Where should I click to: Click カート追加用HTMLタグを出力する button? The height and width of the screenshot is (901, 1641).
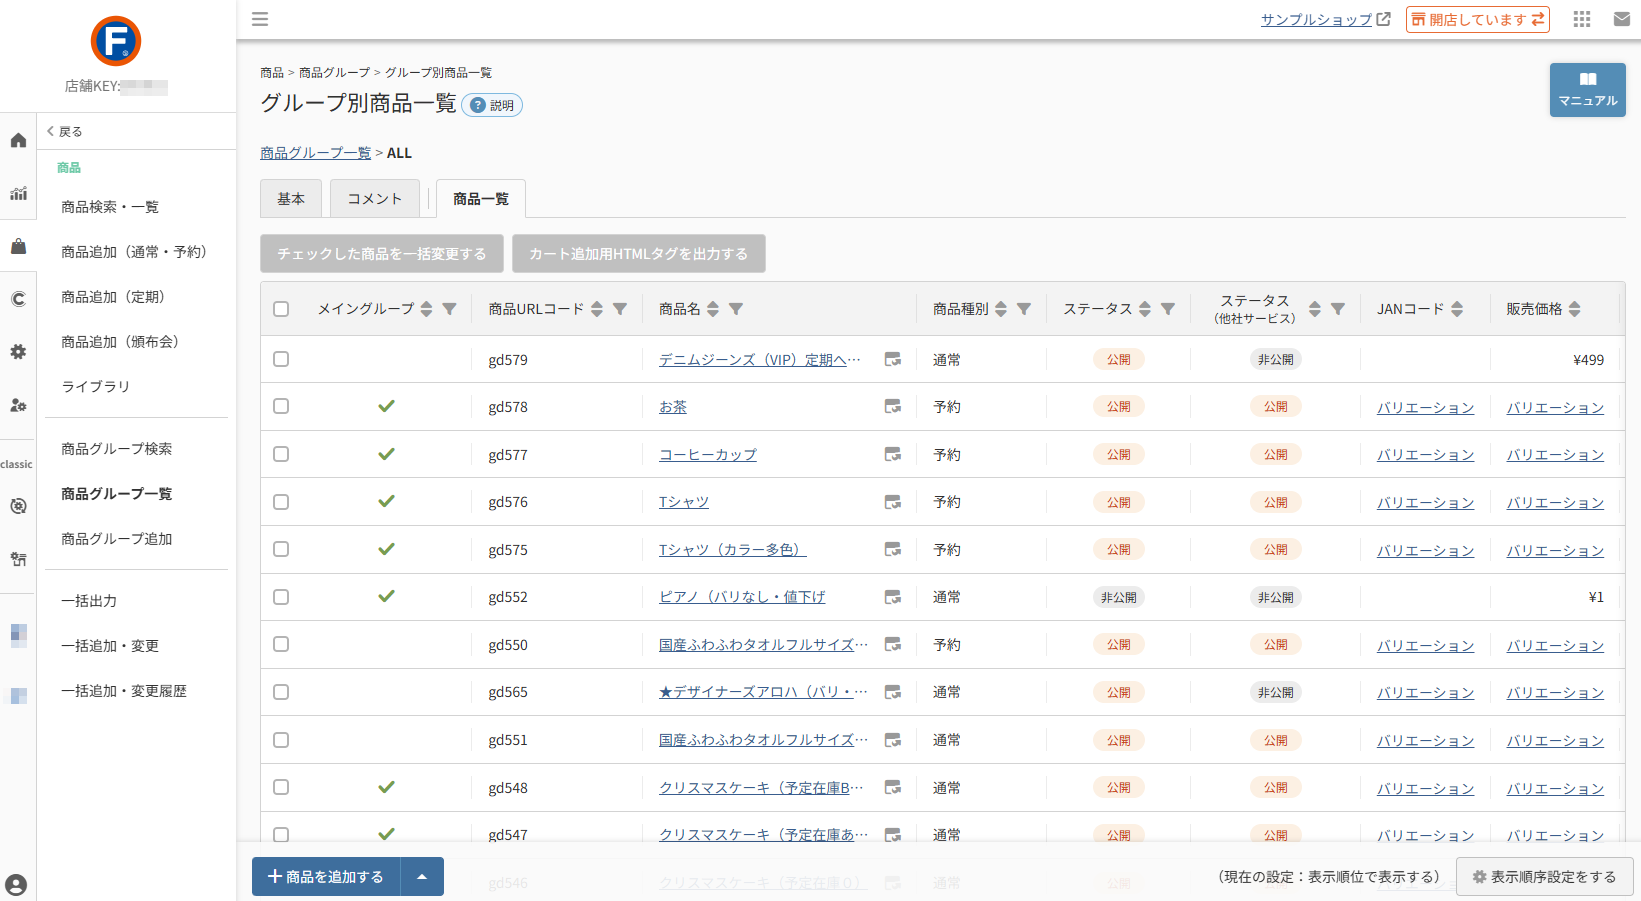(639, 254)
